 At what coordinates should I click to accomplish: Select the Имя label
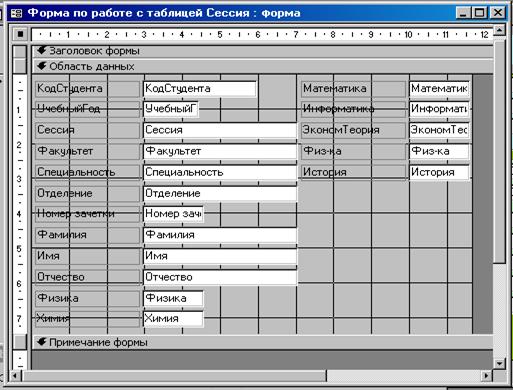point(88,256)
